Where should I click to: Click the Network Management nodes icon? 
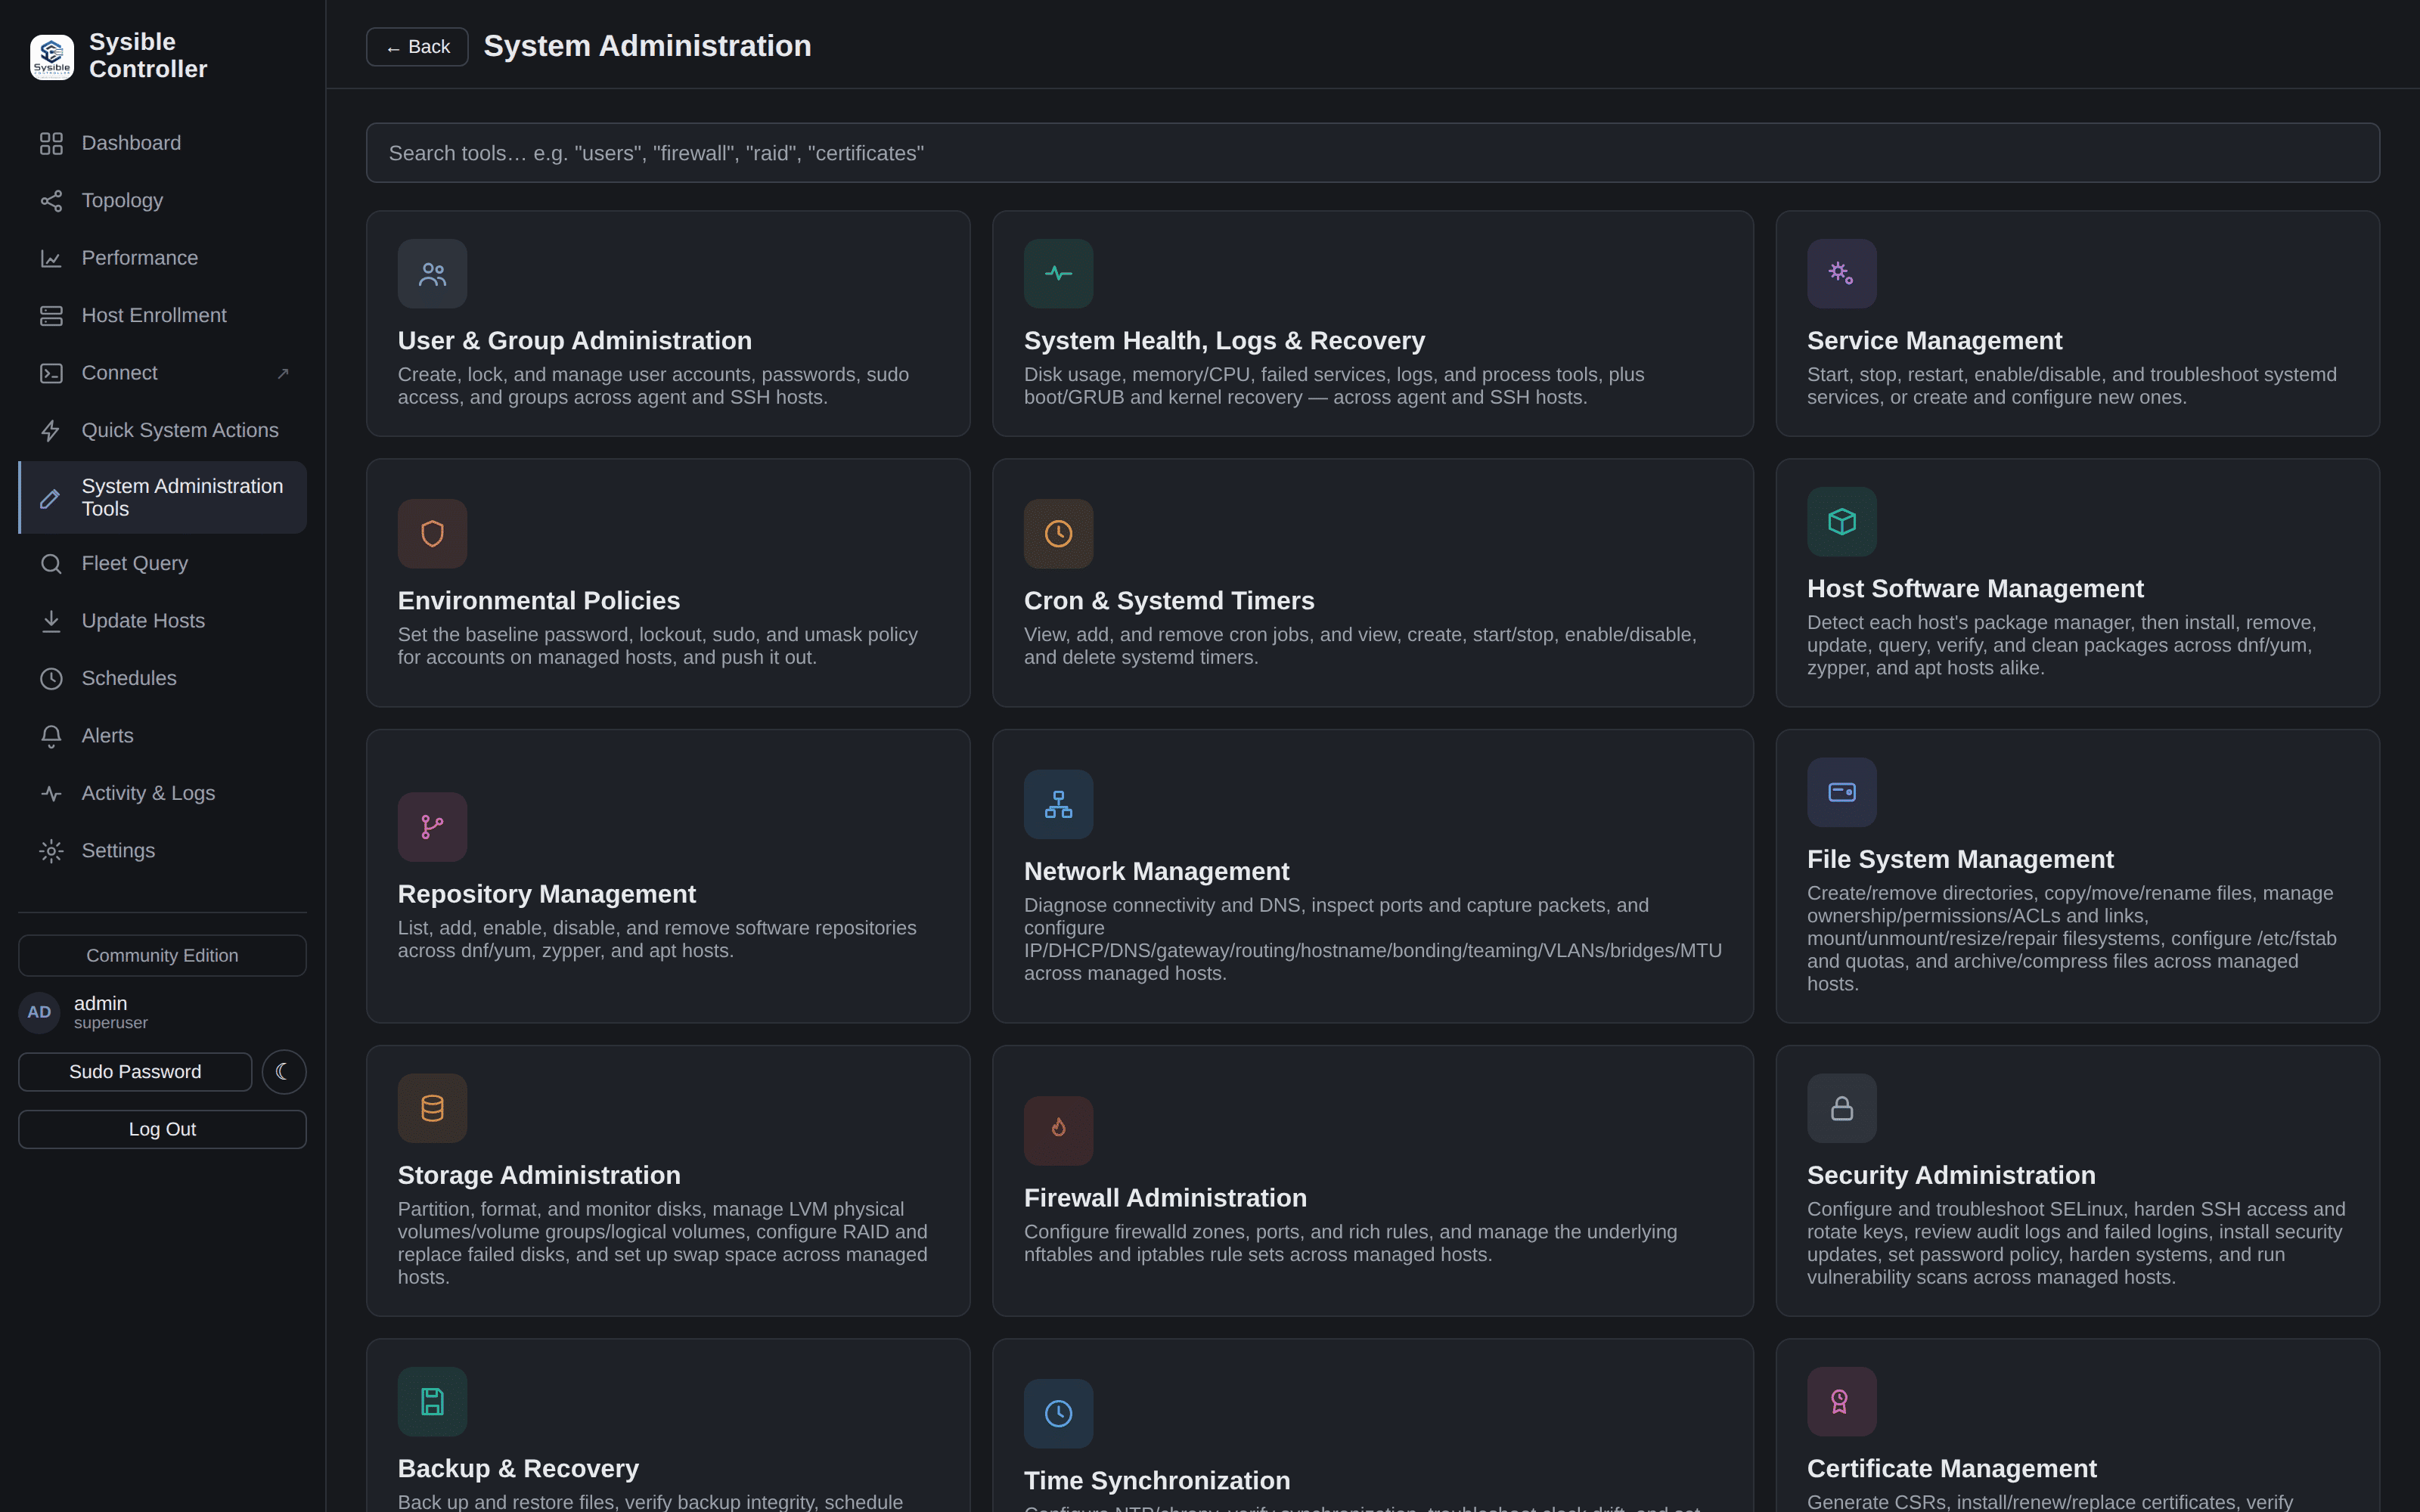pyautogui.click(x=1058, y=804)
